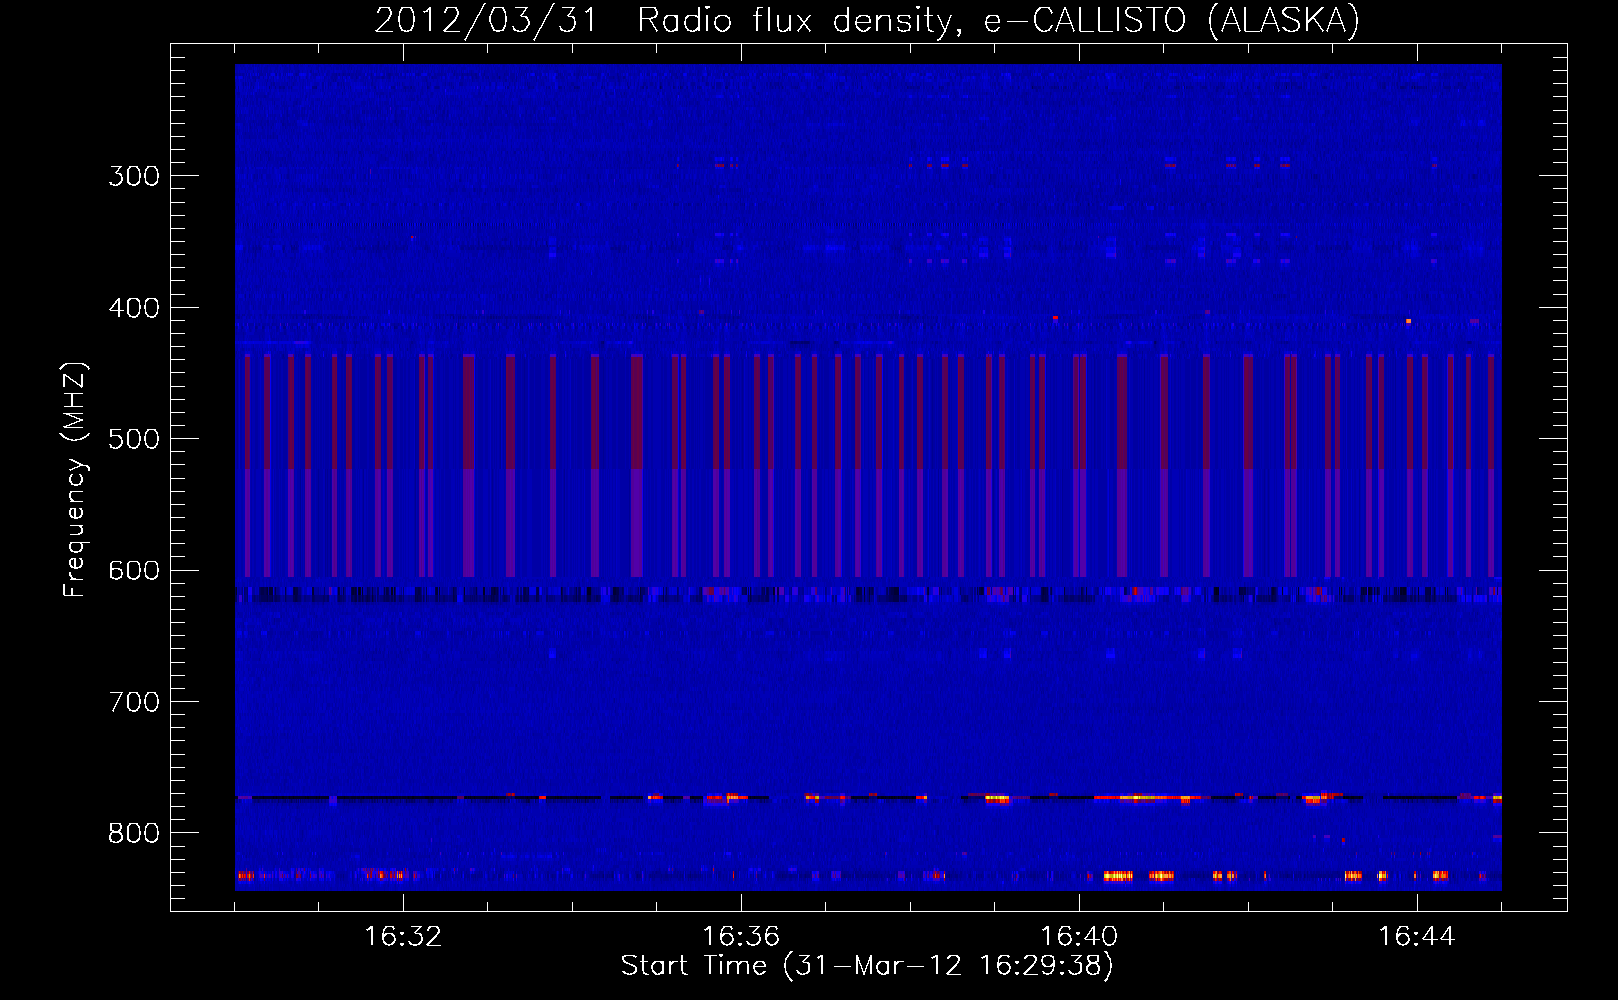
Task: Click the plot title mentioning e-CALLISTO (ALASKA)
Action: click(x=867, y=20)
